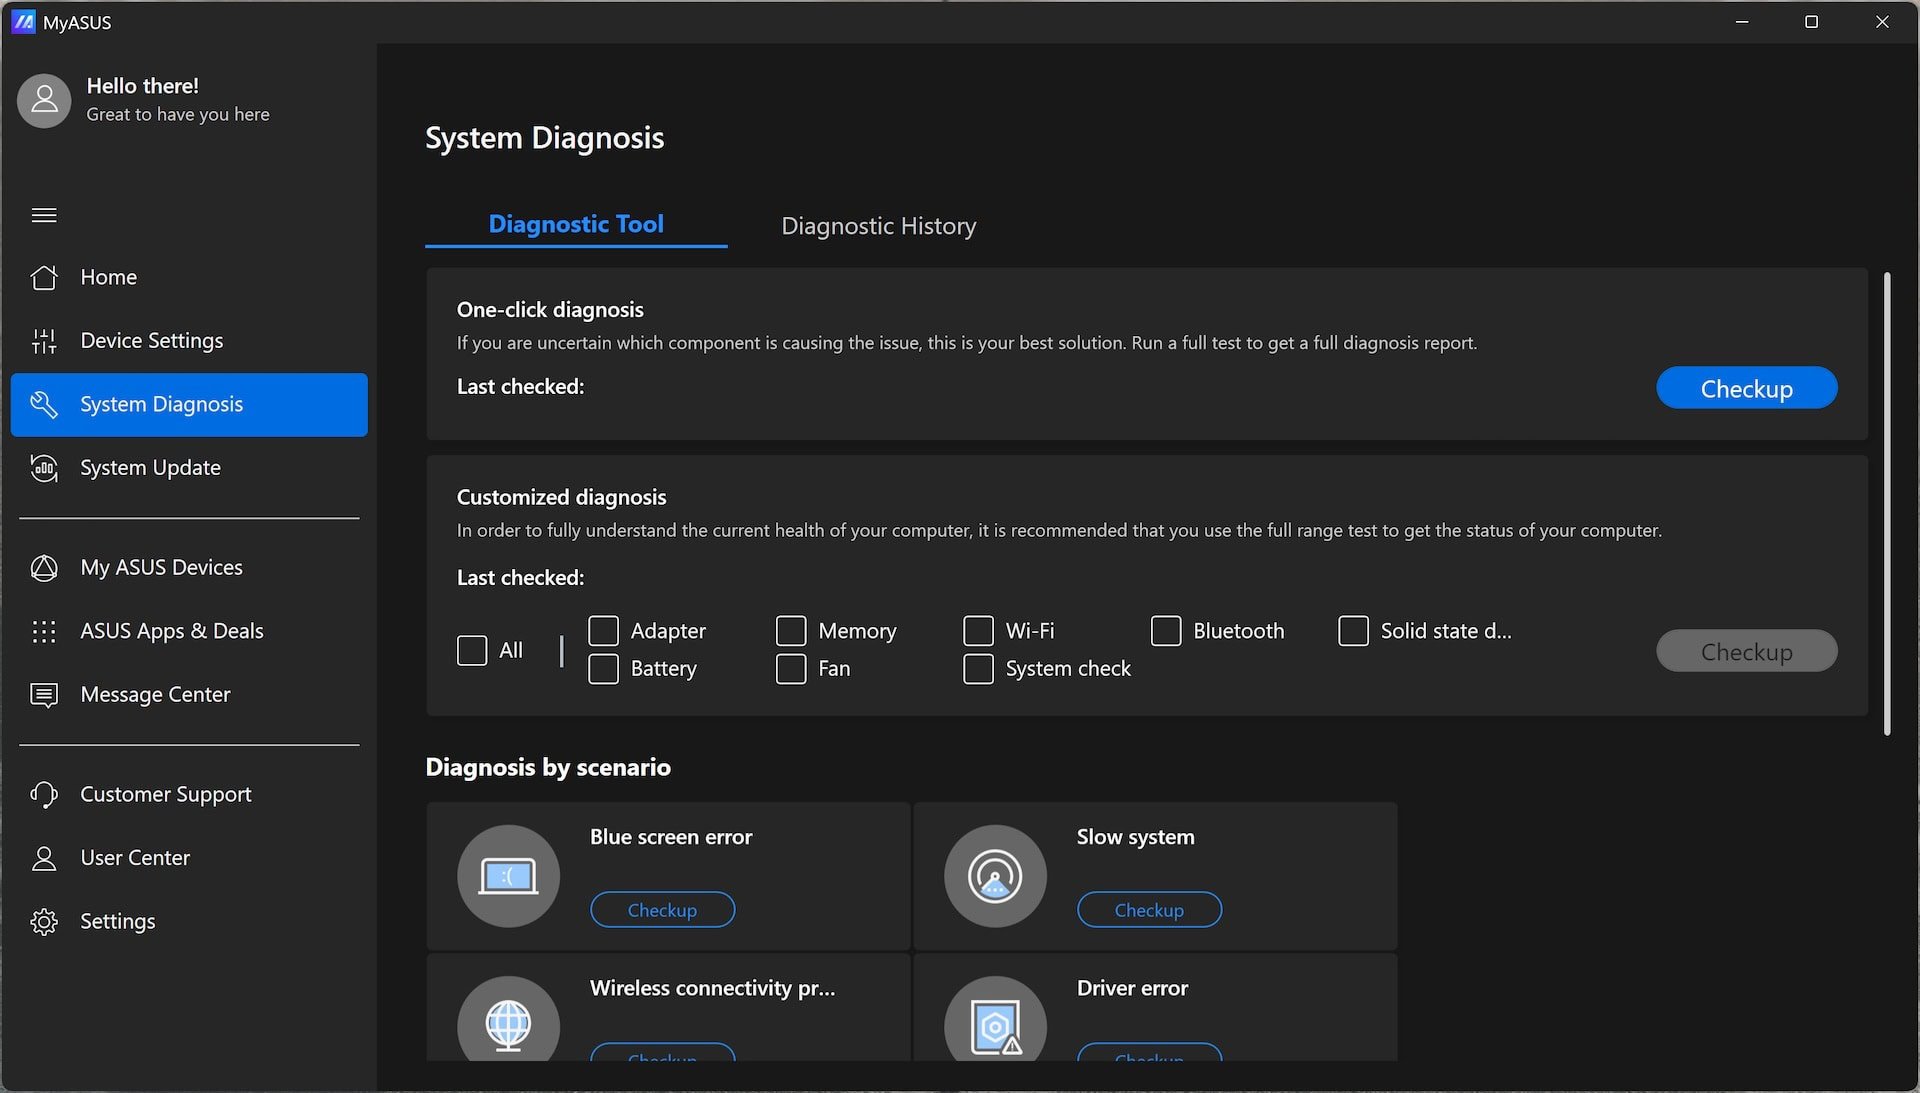
Task: Switch to the Diagnostic History tab
Action: 878,224
